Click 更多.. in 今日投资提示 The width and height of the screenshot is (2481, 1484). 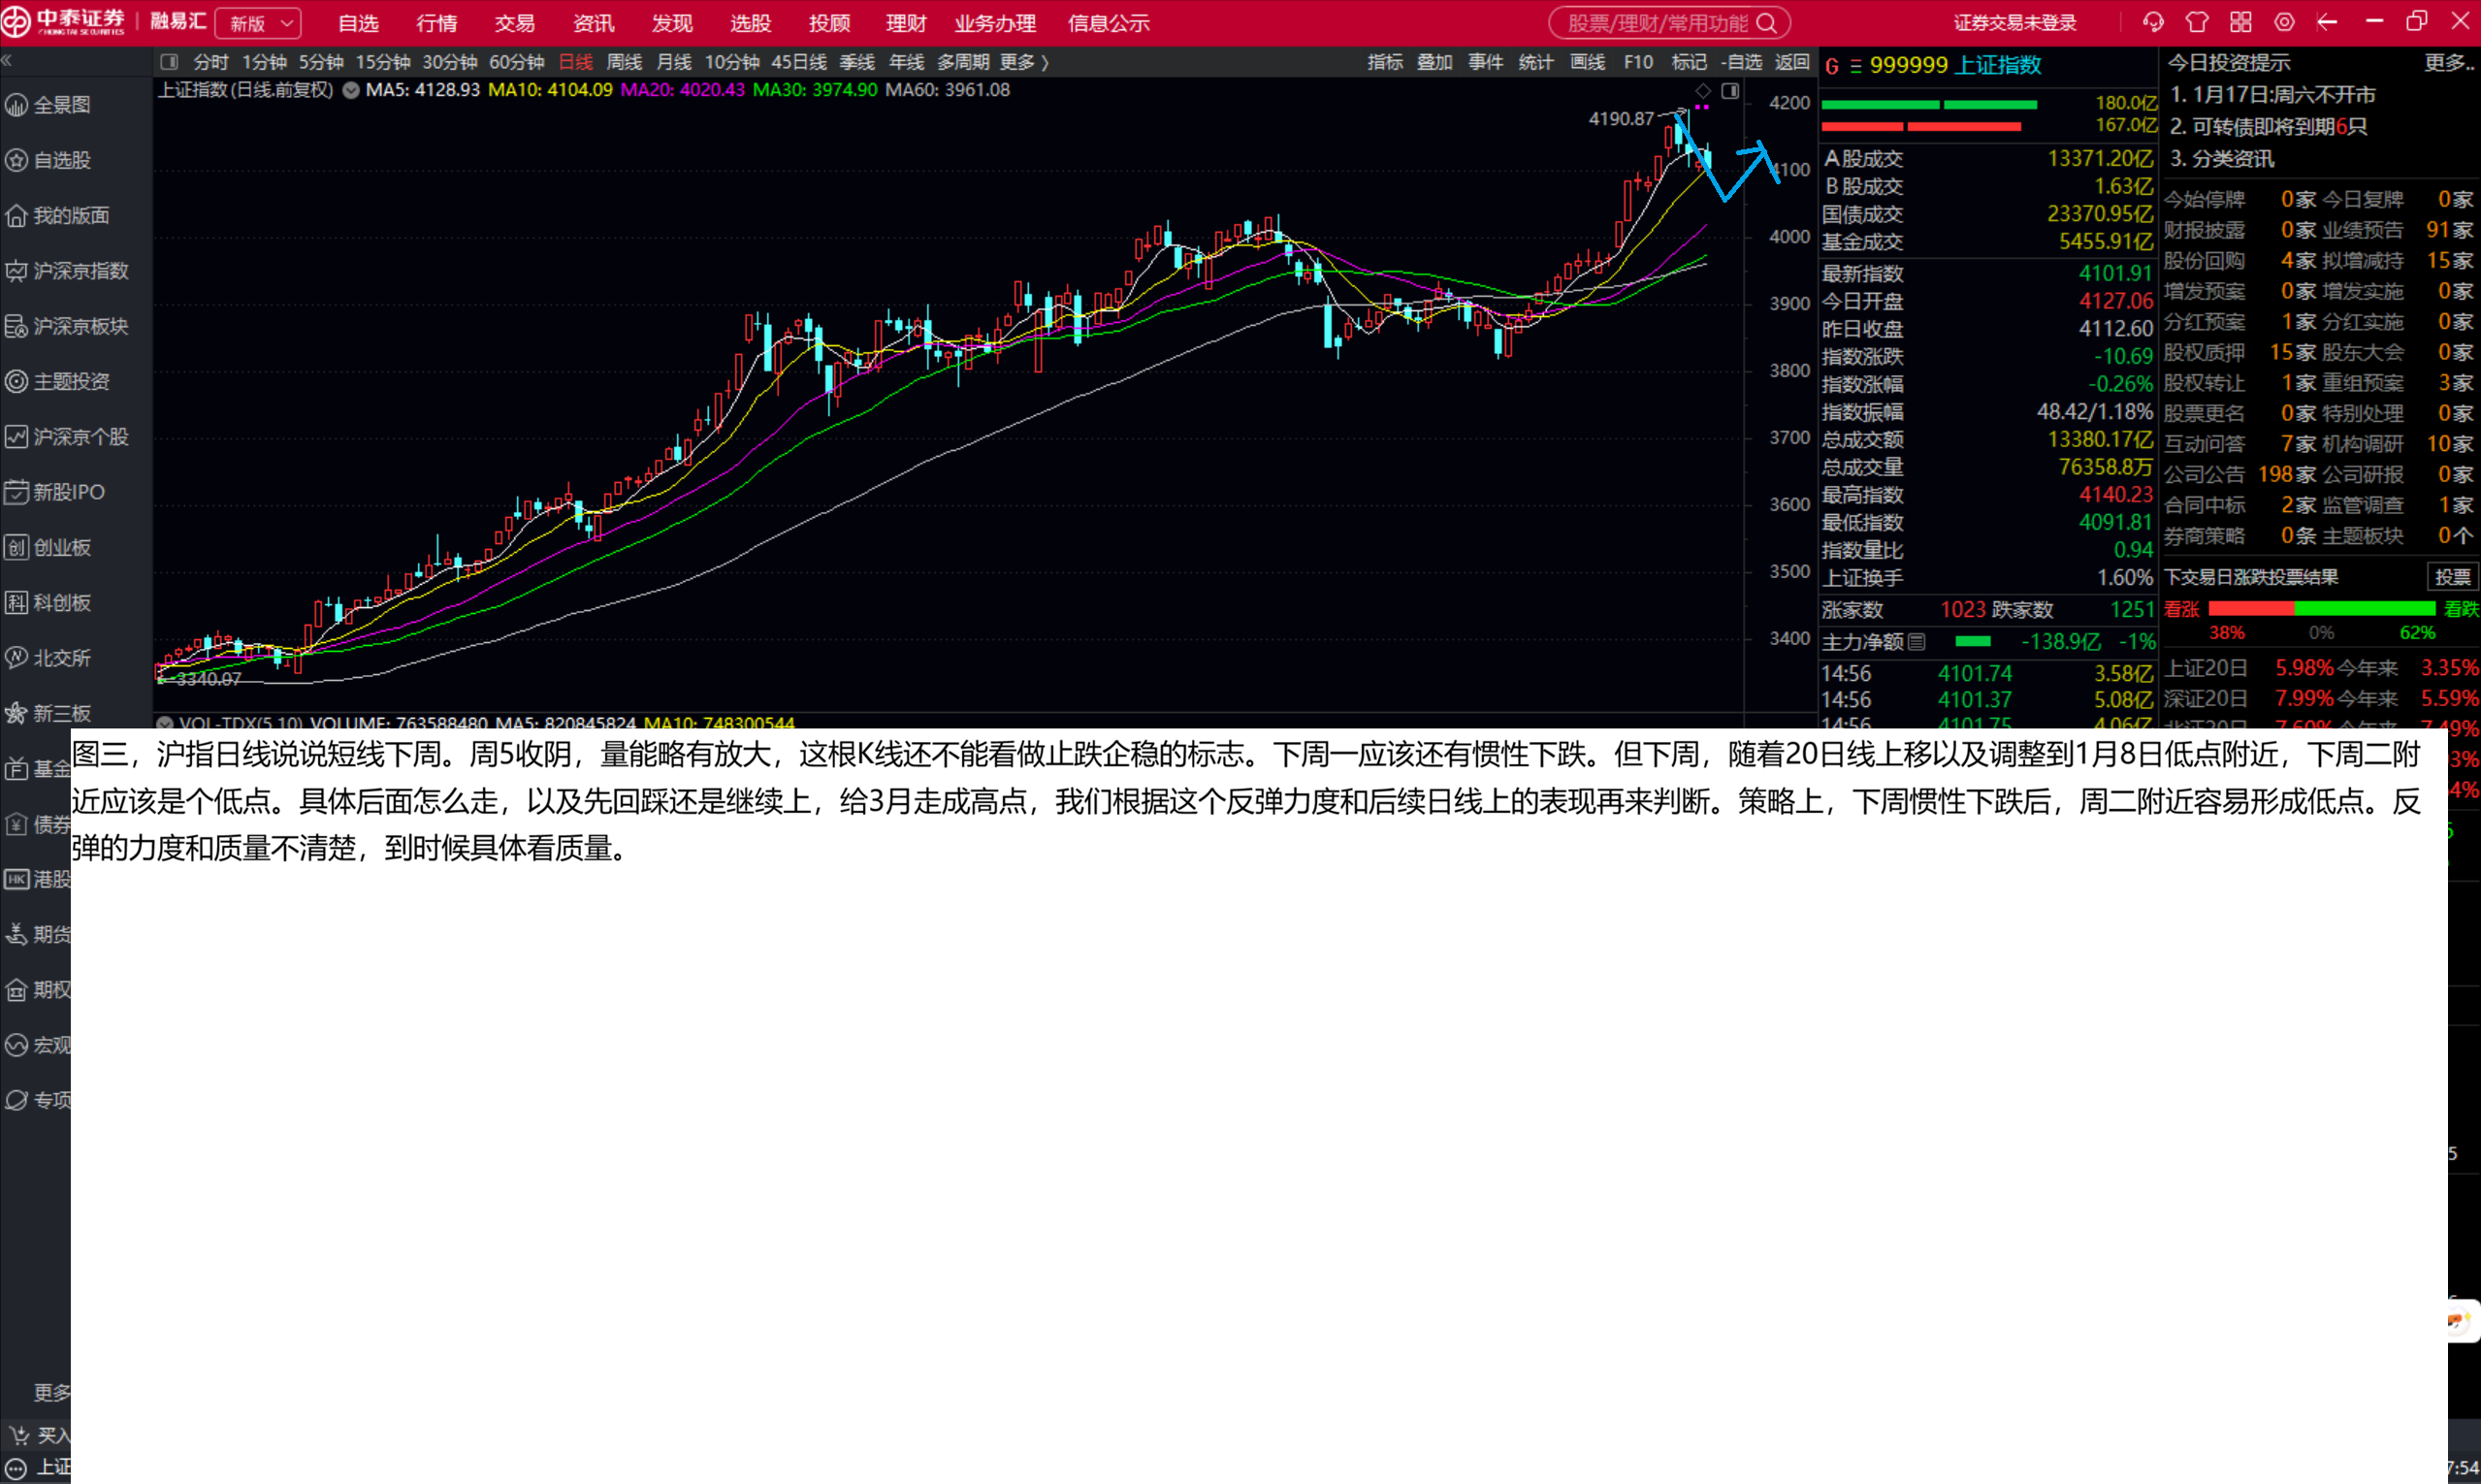[x=2448, y=63]
